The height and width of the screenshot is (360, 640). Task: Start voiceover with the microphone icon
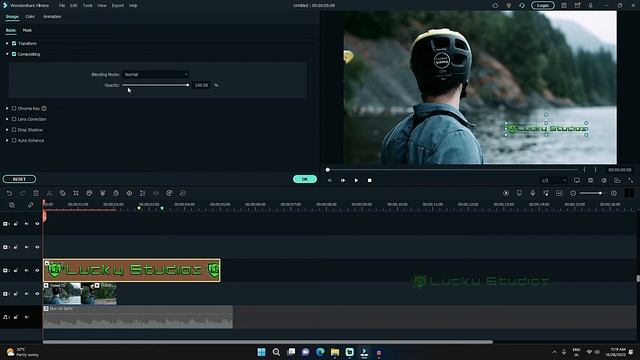coord(533,193)
